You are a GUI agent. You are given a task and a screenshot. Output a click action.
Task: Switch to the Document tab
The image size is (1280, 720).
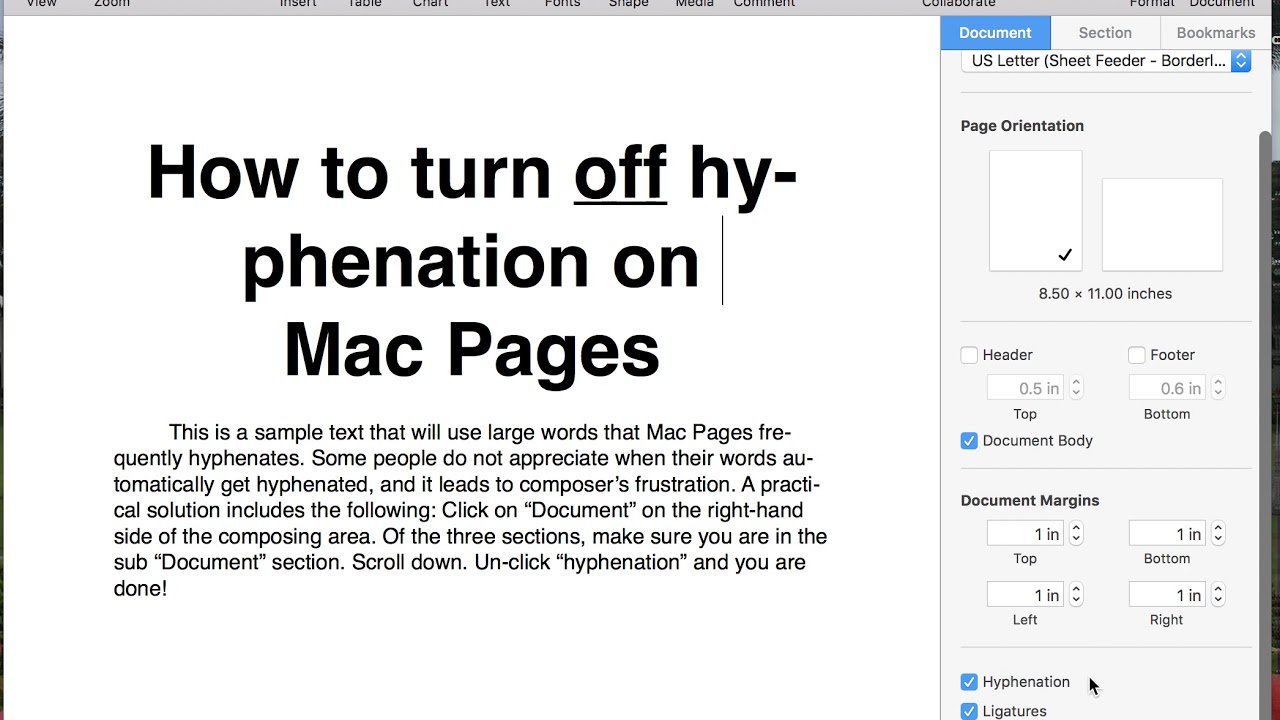coord(995,33)
